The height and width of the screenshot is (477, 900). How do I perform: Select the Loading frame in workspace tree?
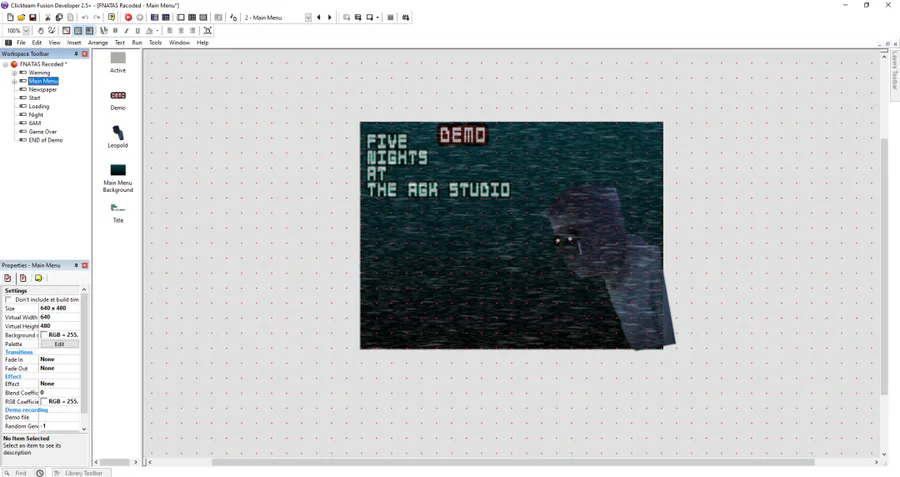(x=38, y=106)
